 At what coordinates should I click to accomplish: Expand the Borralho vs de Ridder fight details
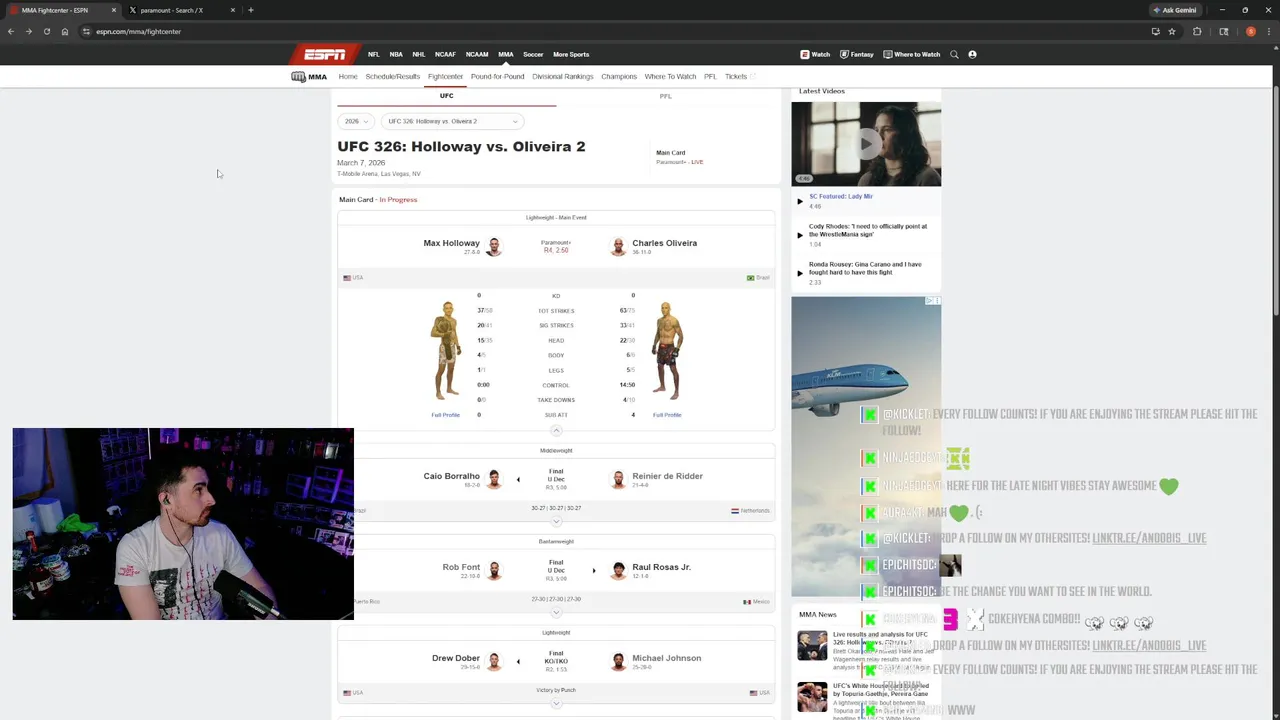(556, 521)
